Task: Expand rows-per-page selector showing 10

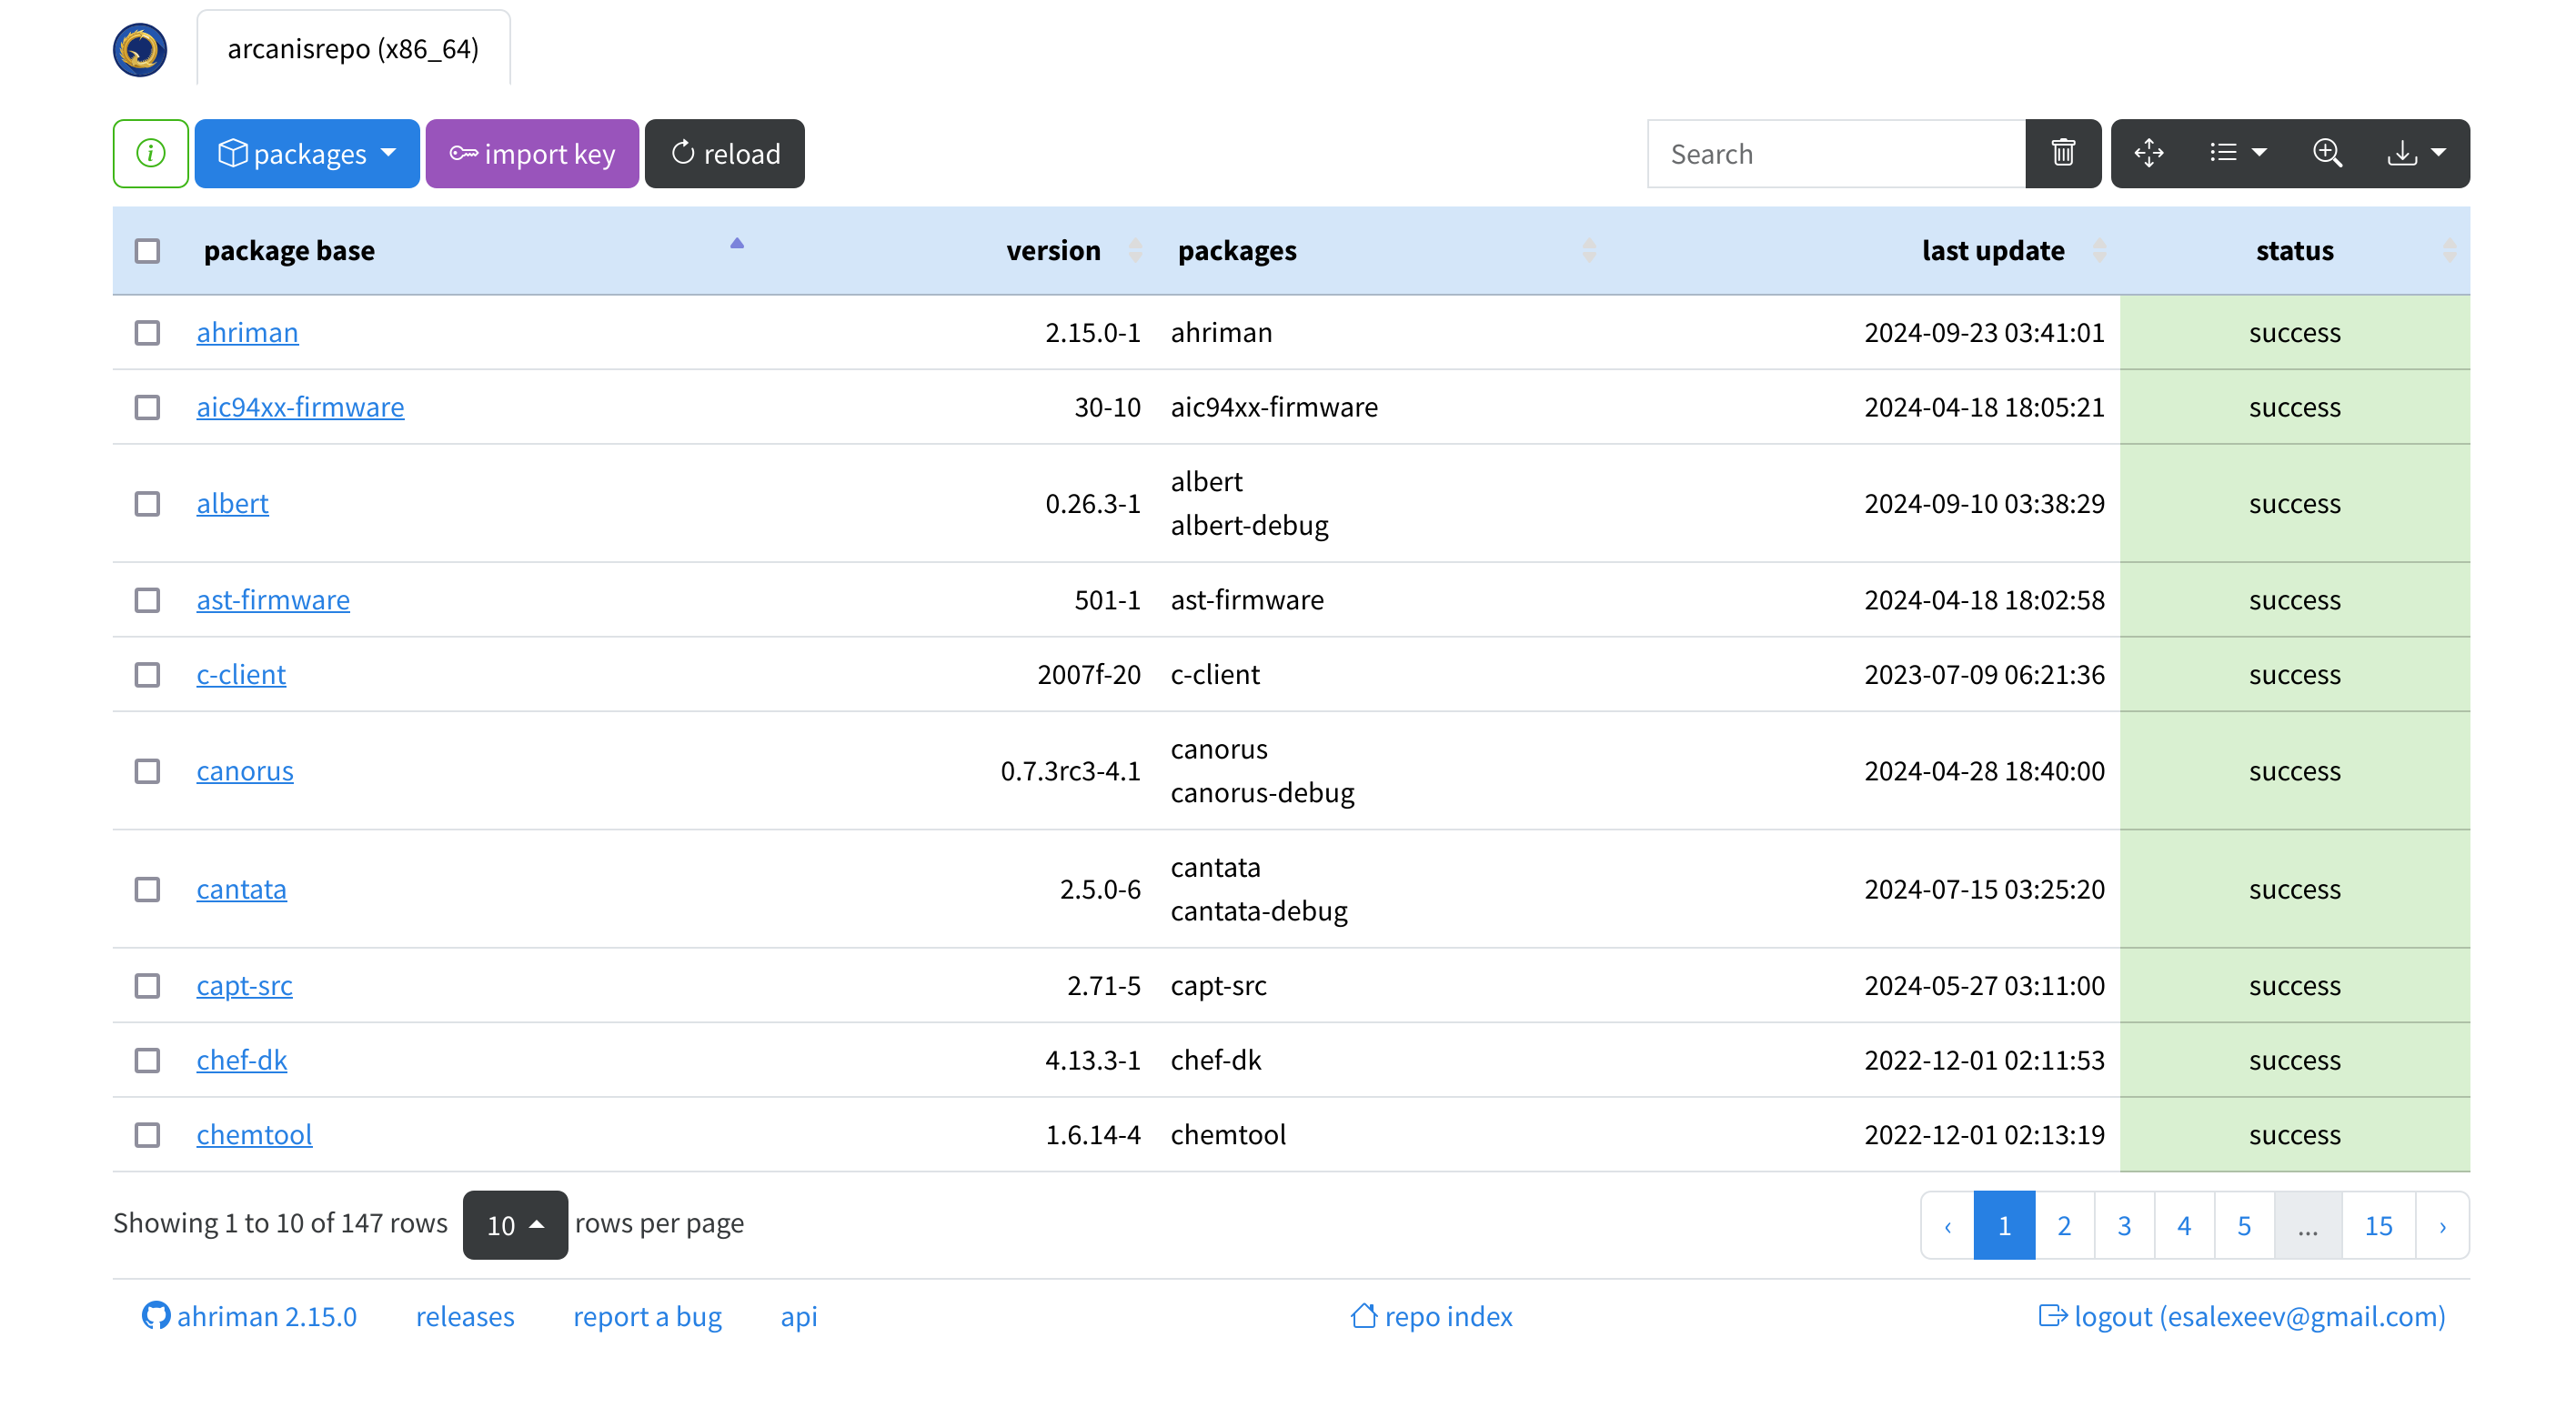Action: [513, 1224]
